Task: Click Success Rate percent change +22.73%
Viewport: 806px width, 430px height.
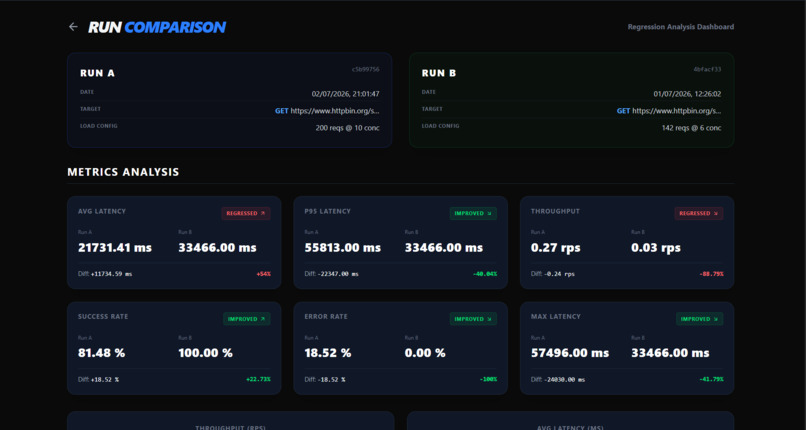Action: pos(259,380)
